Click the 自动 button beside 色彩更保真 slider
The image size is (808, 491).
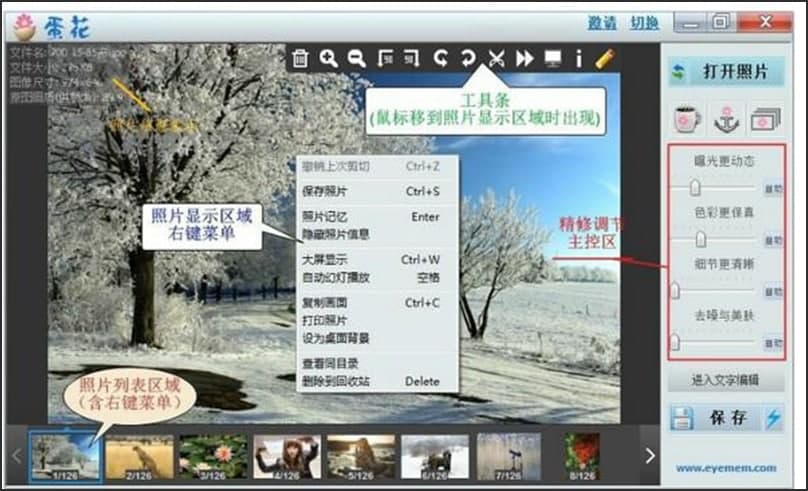(x=773, y=240)
